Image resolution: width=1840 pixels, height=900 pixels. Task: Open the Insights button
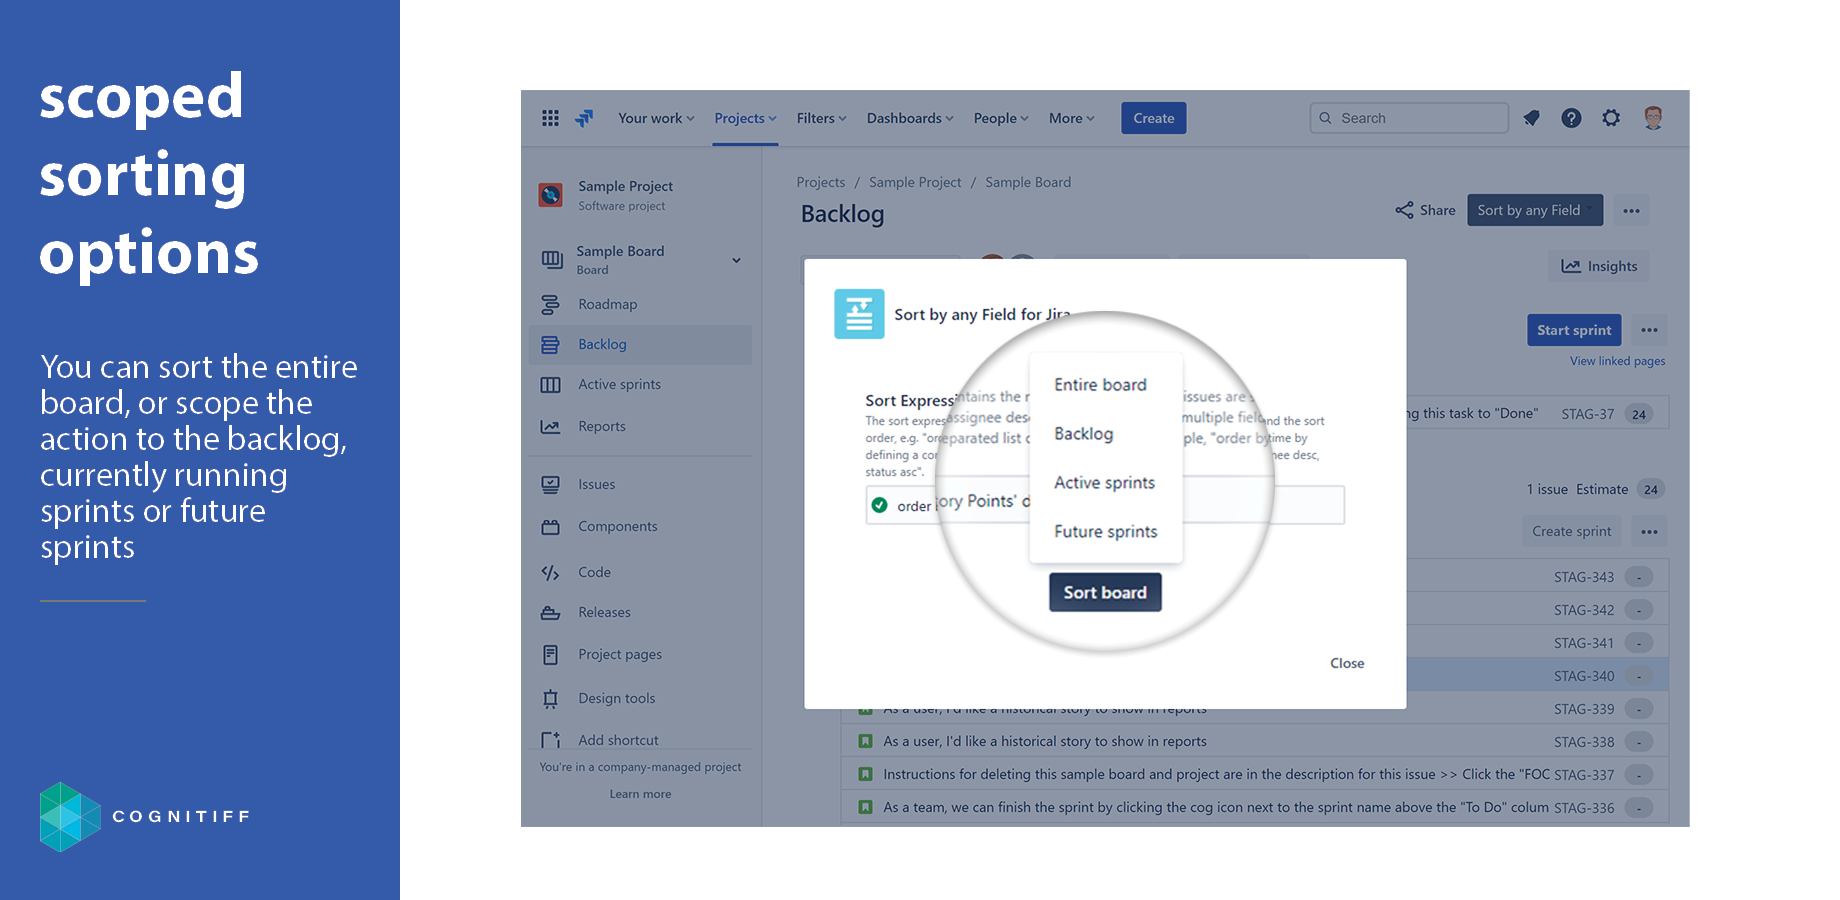[1599, 266]
